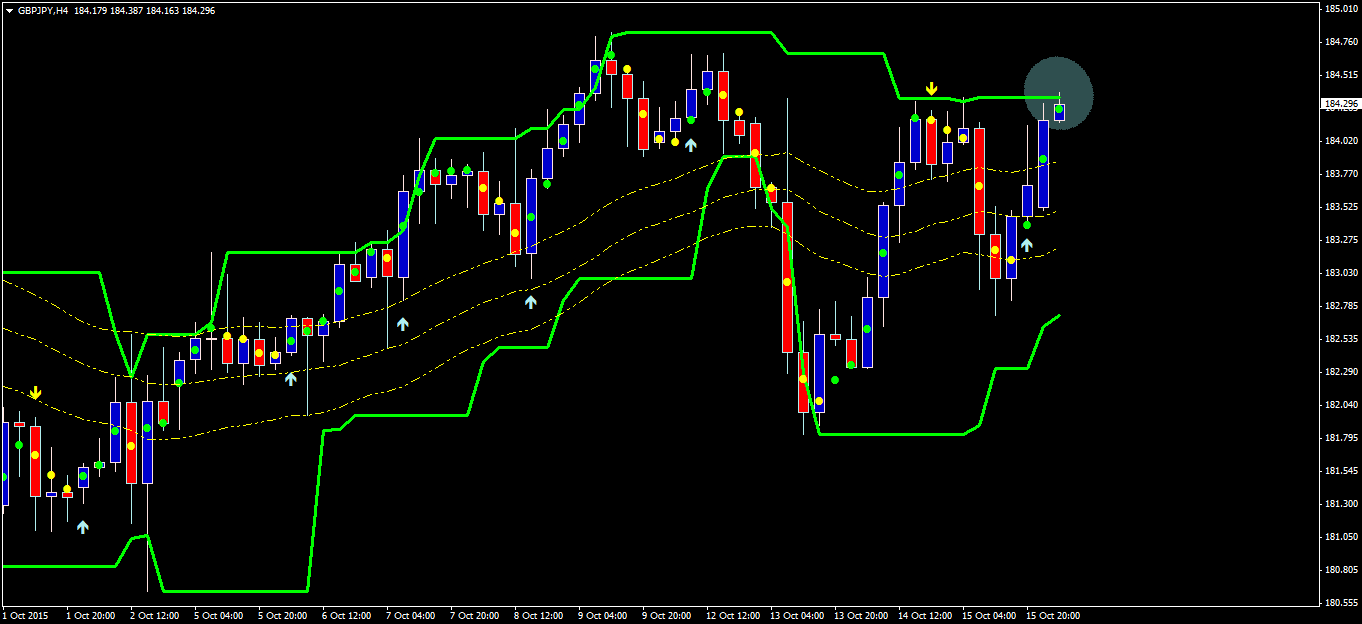Screen dimensions: 1362x624
Task: Click the 181.300 price axis label
Action: (1341, 504)
